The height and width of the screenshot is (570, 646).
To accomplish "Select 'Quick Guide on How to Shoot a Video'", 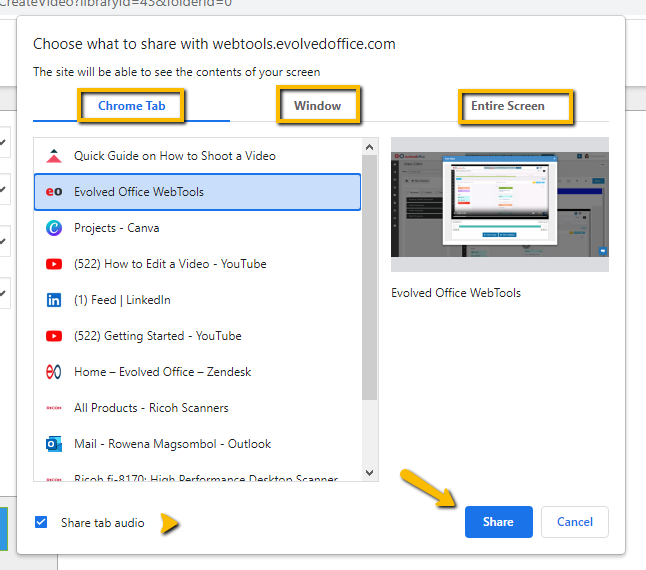I will (197, 156).
